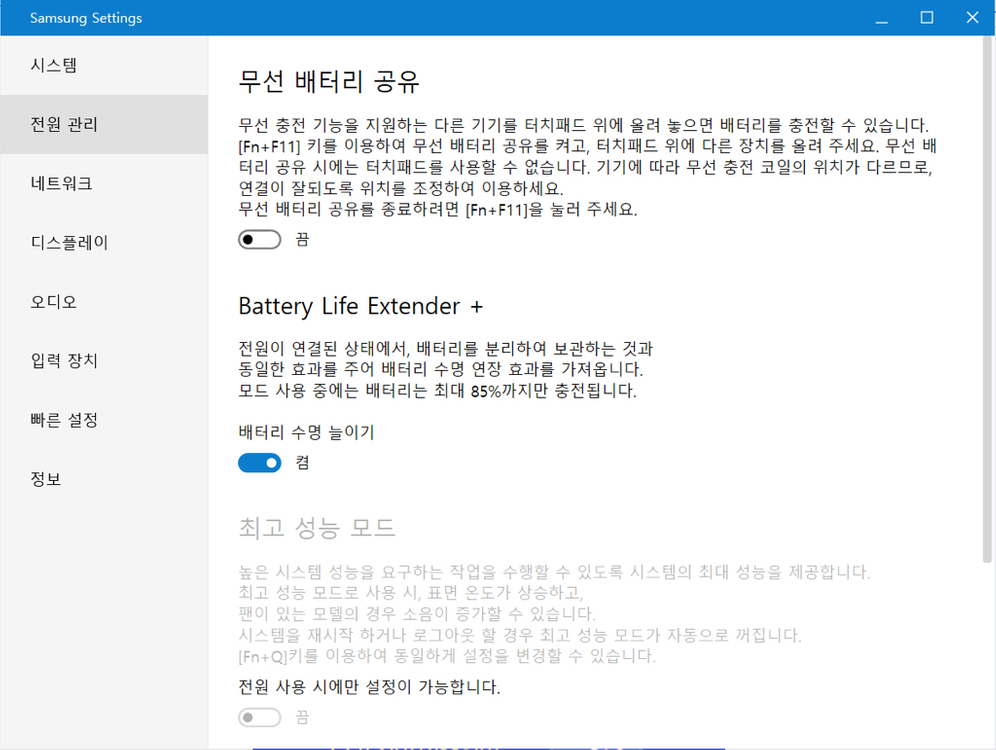Click the 최고 성능 모드 toggle switch

(259, 717)
